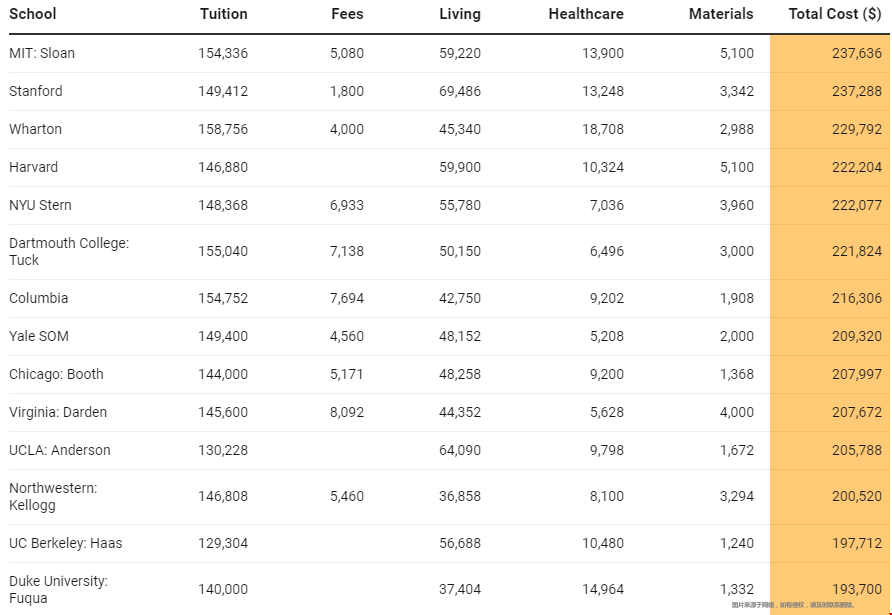Click the Living column header
Viewport: 892px width, 615px height.
tap(460, 14)
